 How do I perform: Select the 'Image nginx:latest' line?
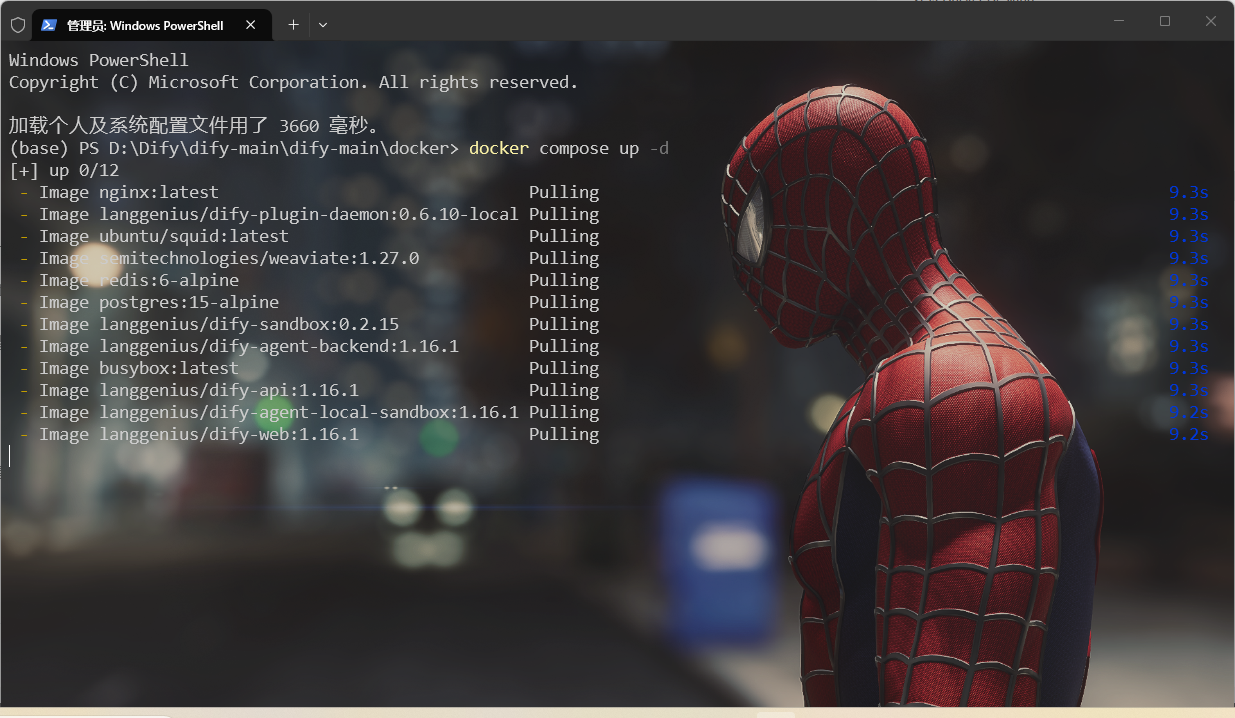614,192
